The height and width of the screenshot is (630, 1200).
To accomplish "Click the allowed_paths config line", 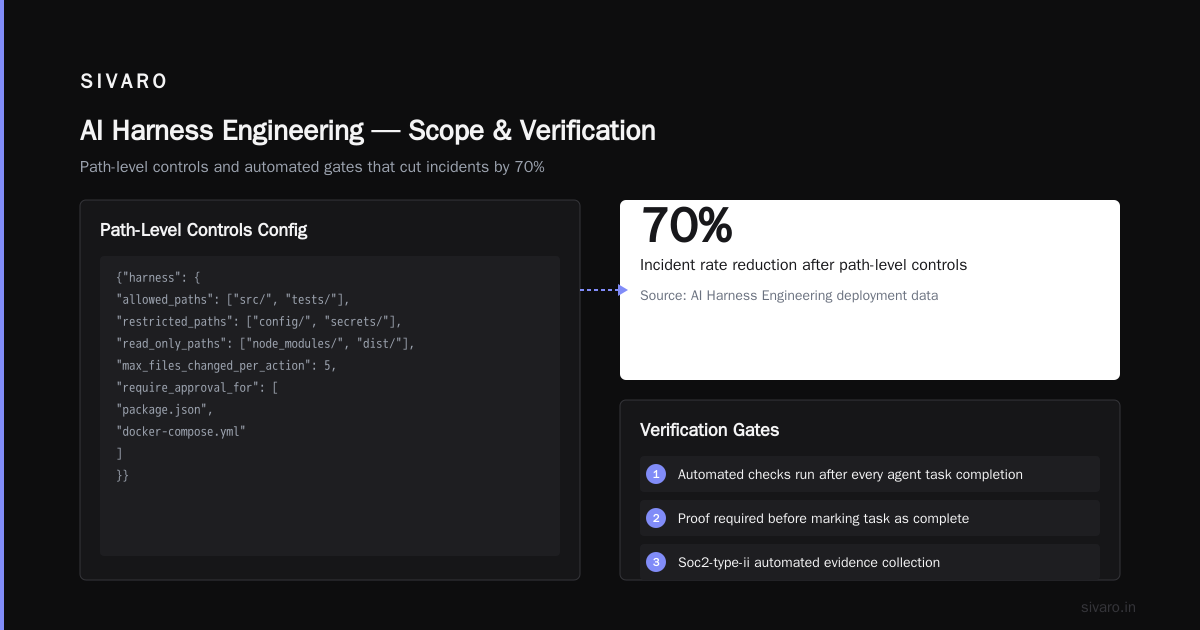I will tap(233, 299).
